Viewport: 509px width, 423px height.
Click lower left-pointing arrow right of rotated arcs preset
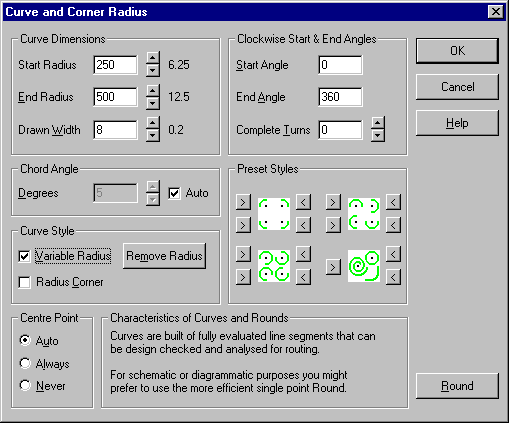coord(393,225)
